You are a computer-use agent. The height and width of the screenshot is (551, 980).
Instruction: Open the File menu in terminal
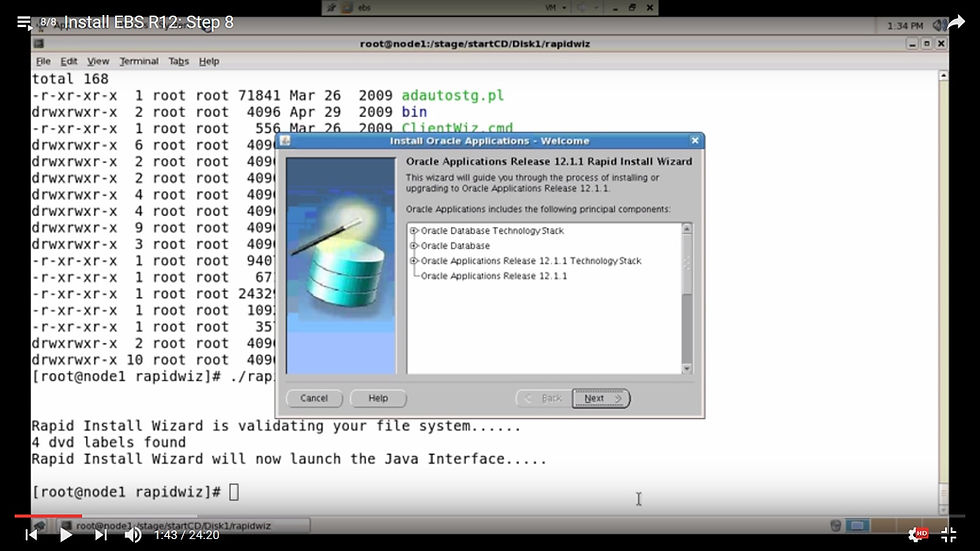coord(43,61)
